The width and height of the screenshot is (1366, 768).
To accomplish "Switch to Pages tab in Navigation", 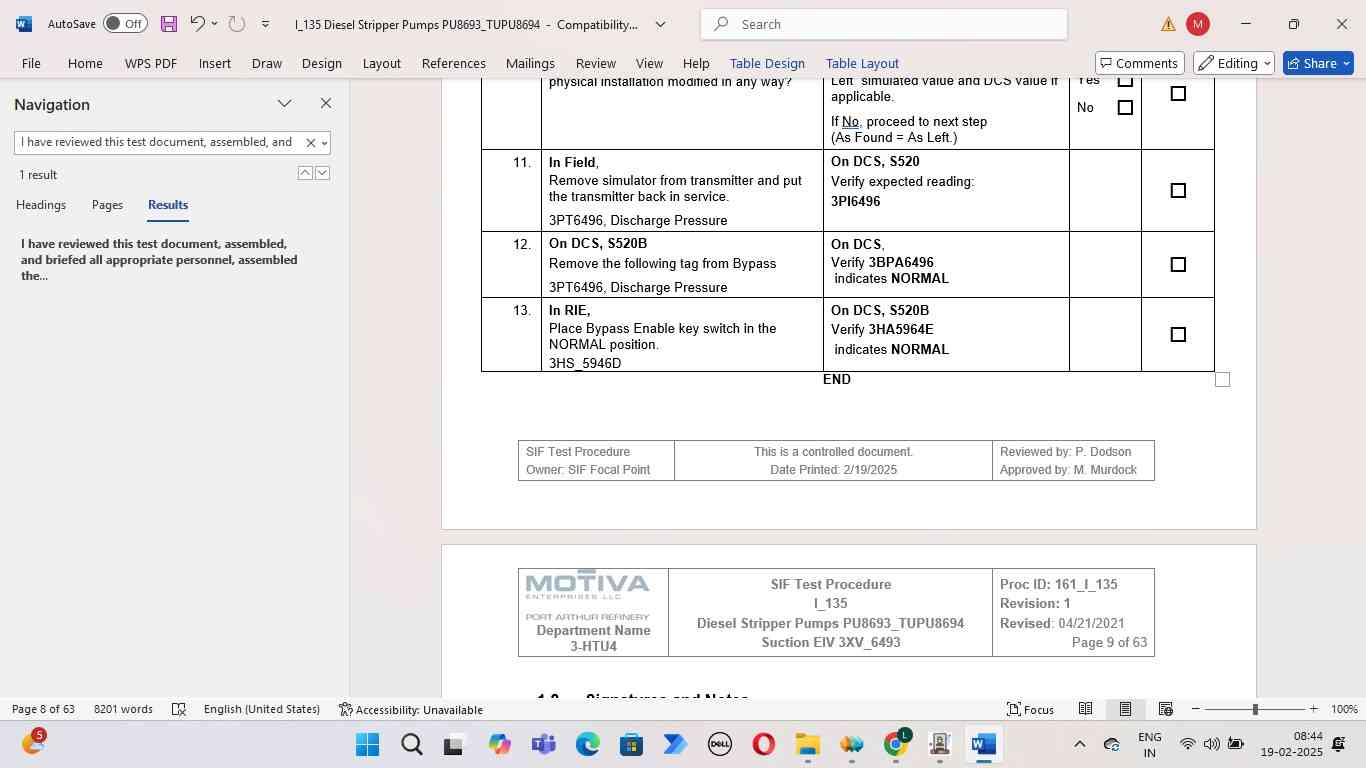I will pos(107,205).
